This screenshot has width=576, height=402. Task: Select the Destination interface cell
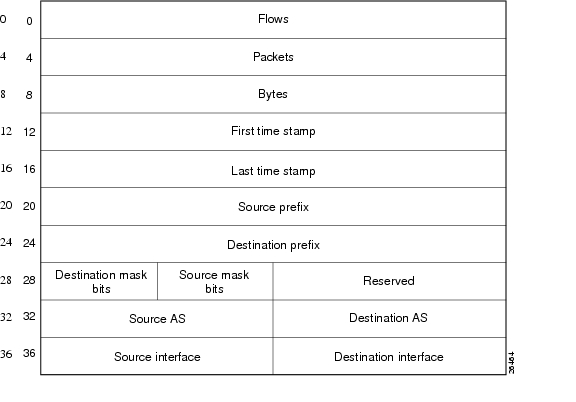(389, 356)
